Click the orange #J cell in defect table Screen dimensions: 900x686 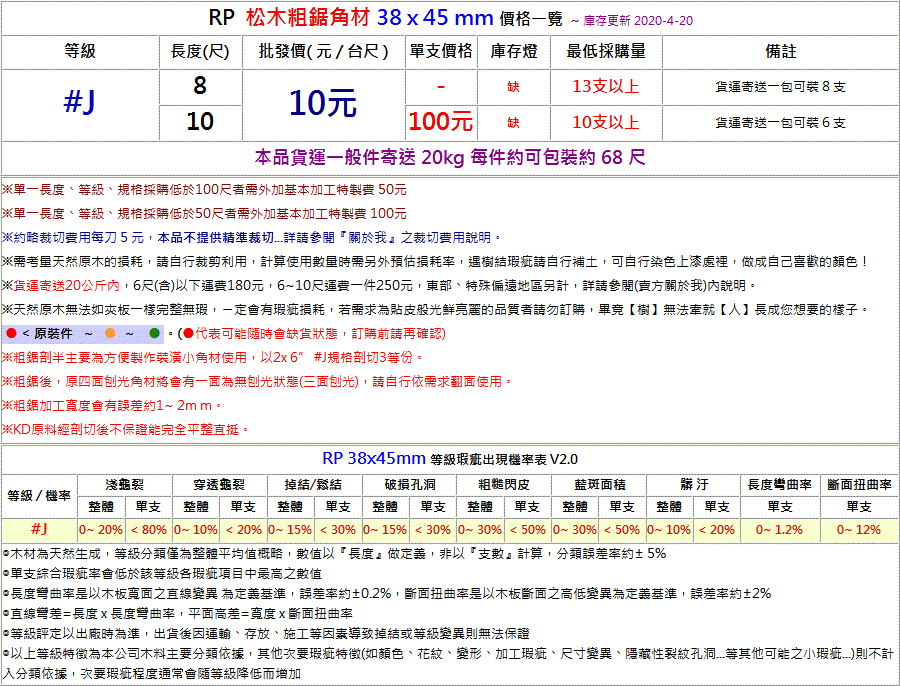pyautogui.click(x=39, y=530)
